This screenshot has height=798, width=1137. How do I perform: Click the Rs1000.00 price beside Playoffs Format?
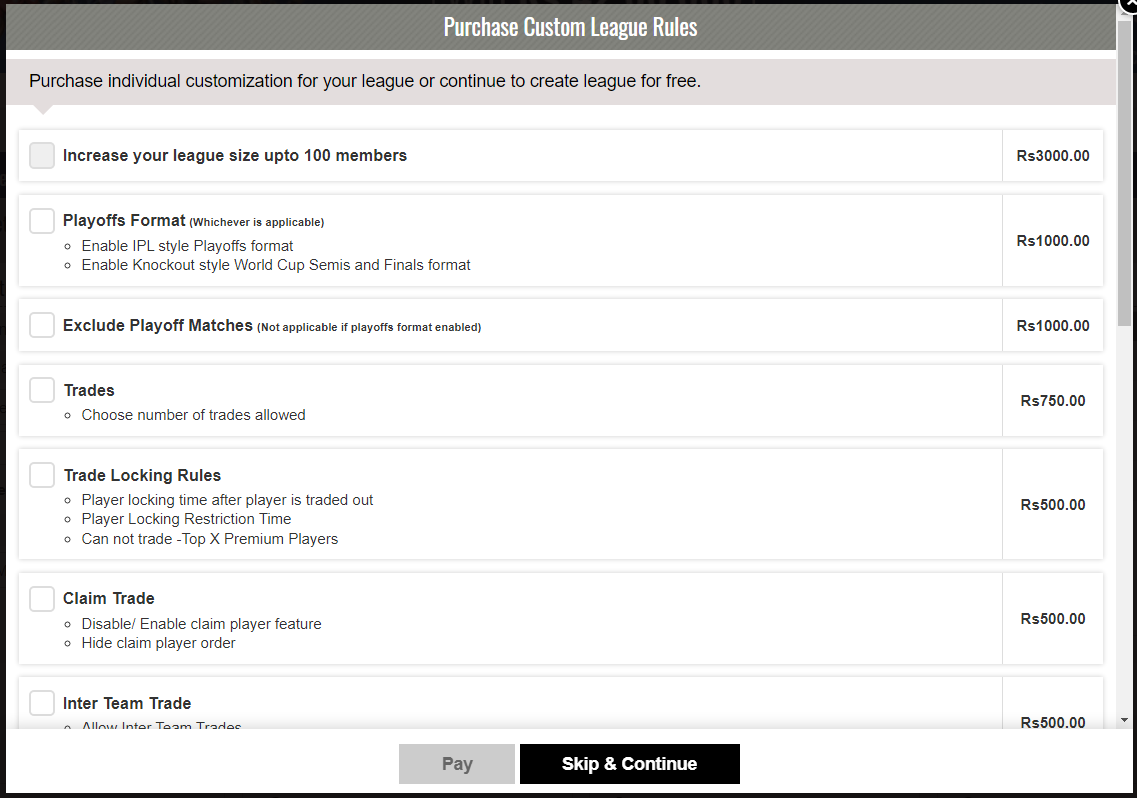coord(1053,241)
